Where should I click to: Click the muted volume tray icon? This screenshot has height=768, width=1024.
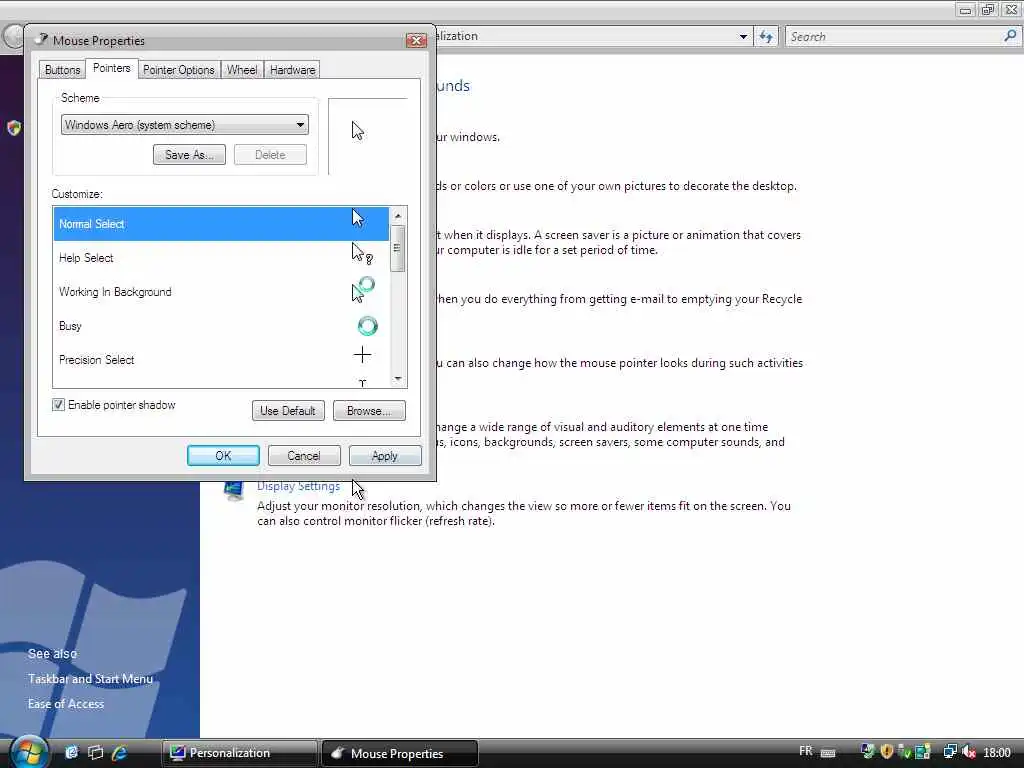[x=968, y=752]
